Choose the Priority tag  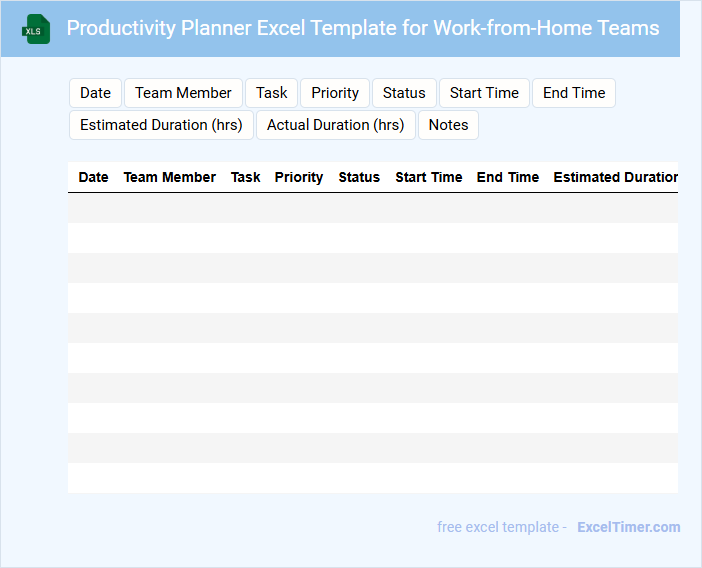click(x=334, y=93)
